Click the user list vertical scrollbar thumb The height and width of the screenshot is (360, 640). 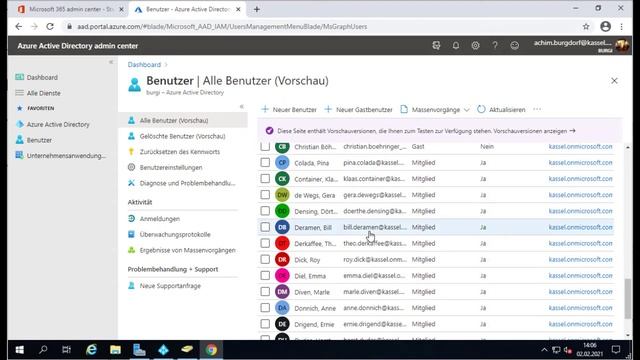pos(628,299)
